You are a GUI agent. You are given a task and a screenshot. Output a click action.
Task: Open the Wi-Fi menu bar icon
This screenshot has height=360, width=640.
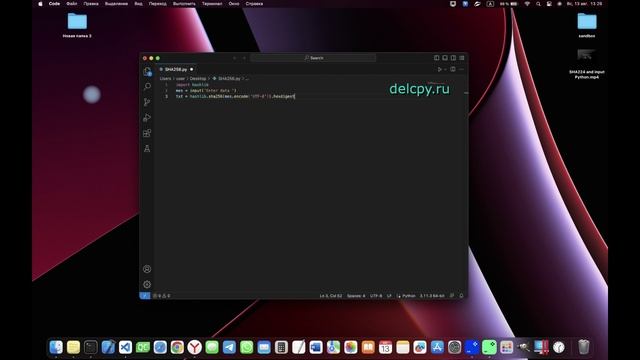(x=527, y=4)
